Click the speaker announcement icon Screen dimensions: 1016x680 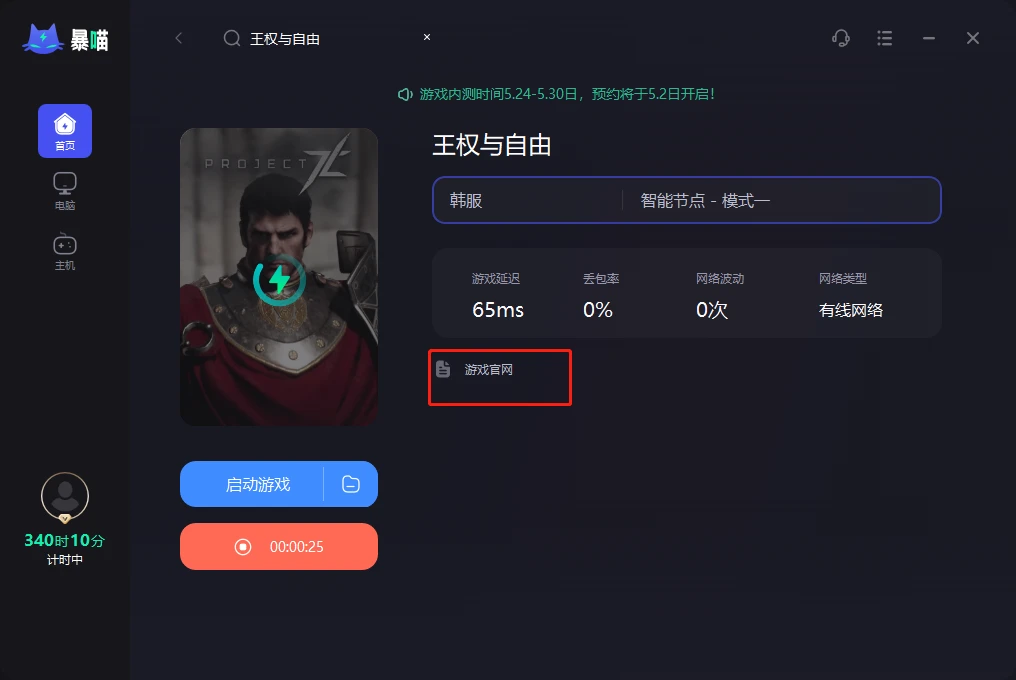[x=405, y=95]
